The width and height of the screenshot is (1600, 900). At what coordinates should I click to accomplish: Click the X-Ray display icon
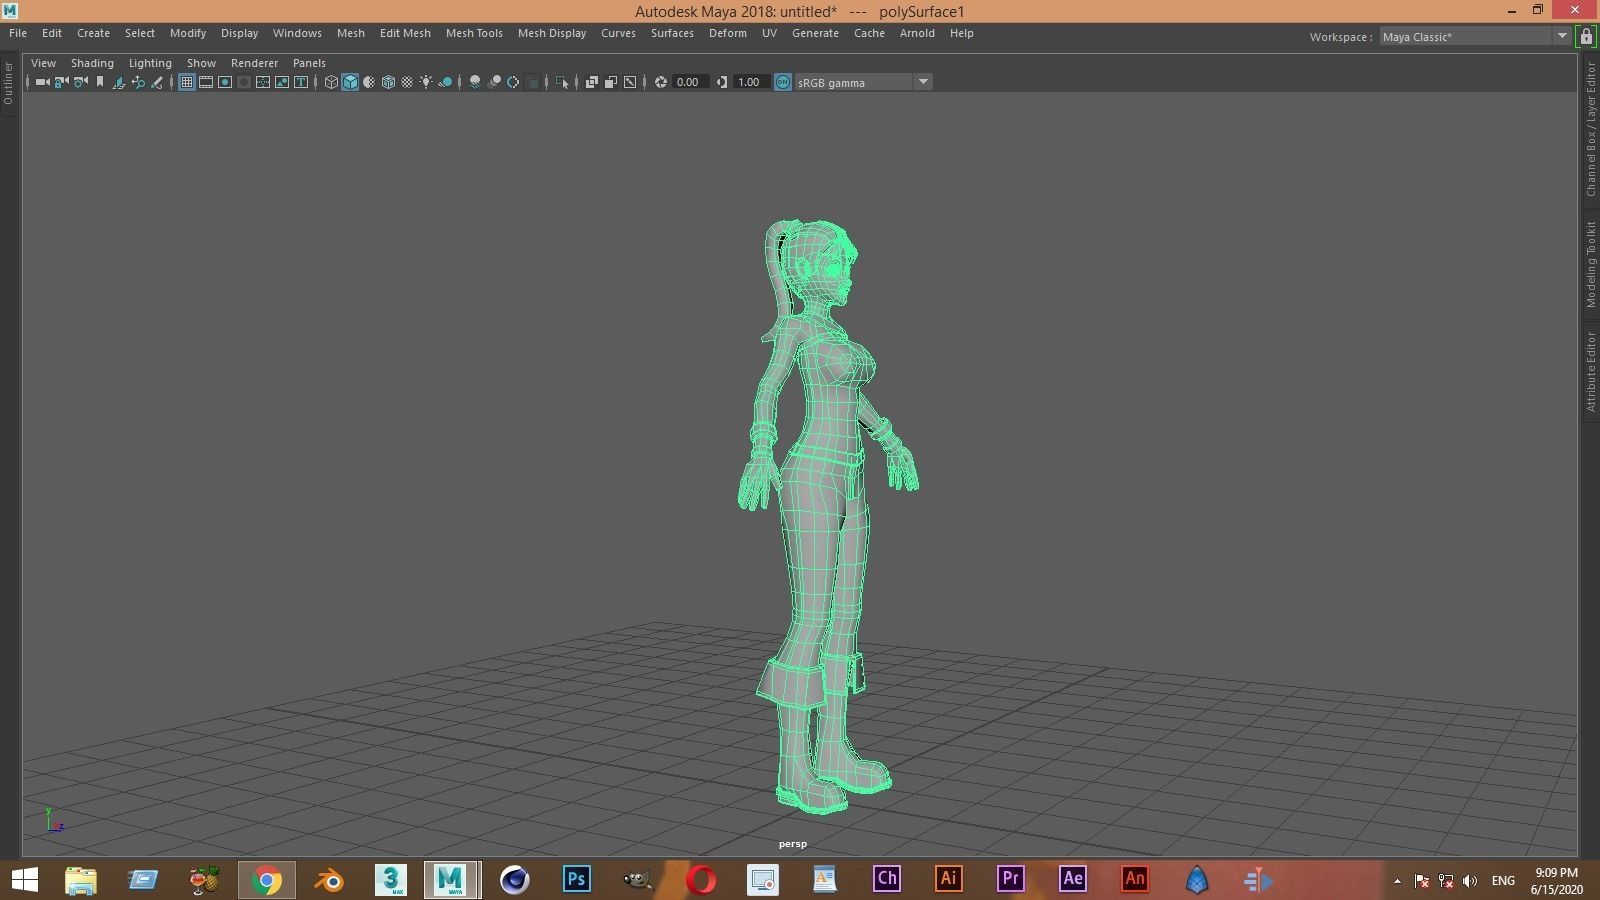(x=592, y=82)
